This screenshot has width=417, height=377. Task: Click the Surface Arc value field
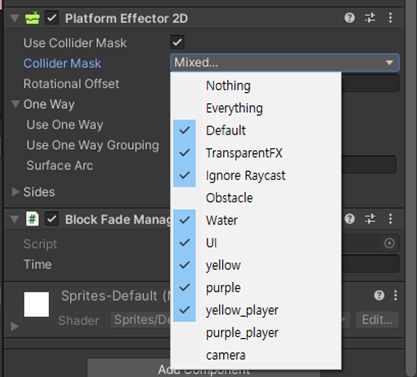(x=368, y=165)
